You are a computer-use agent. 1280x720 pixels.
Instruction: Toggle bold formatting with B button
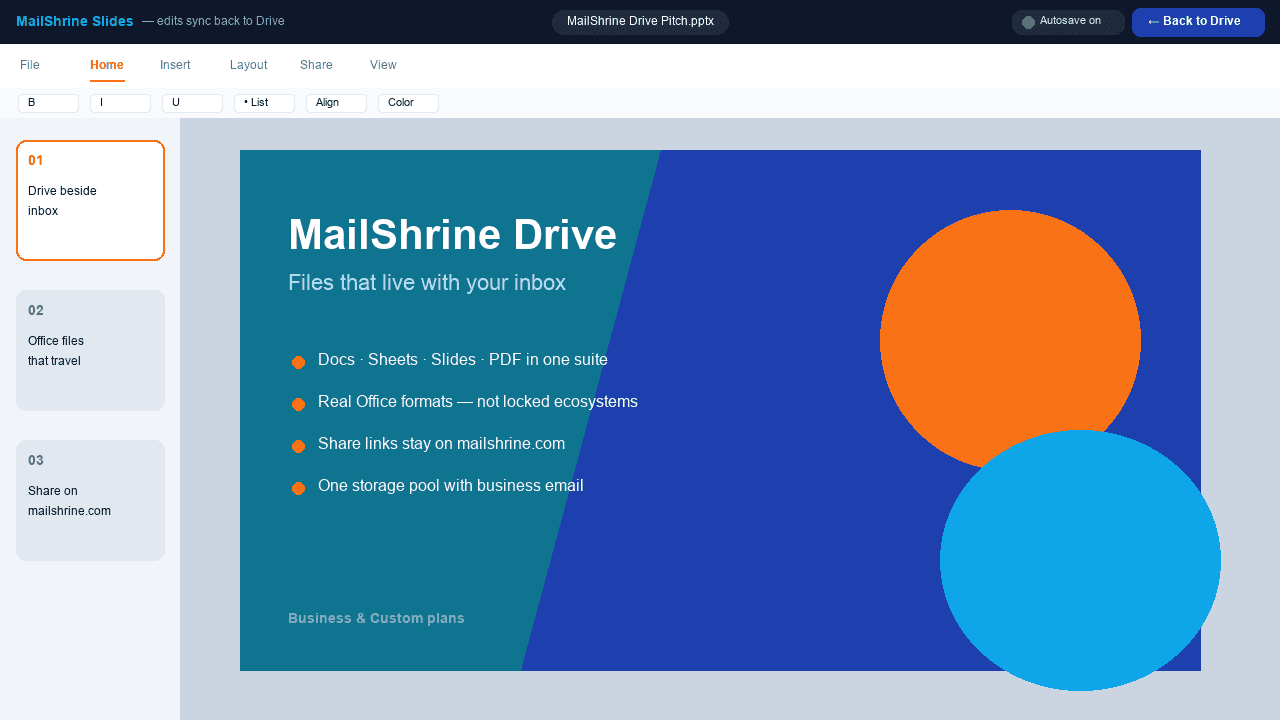pyautogui.click(x=48, y=103)
